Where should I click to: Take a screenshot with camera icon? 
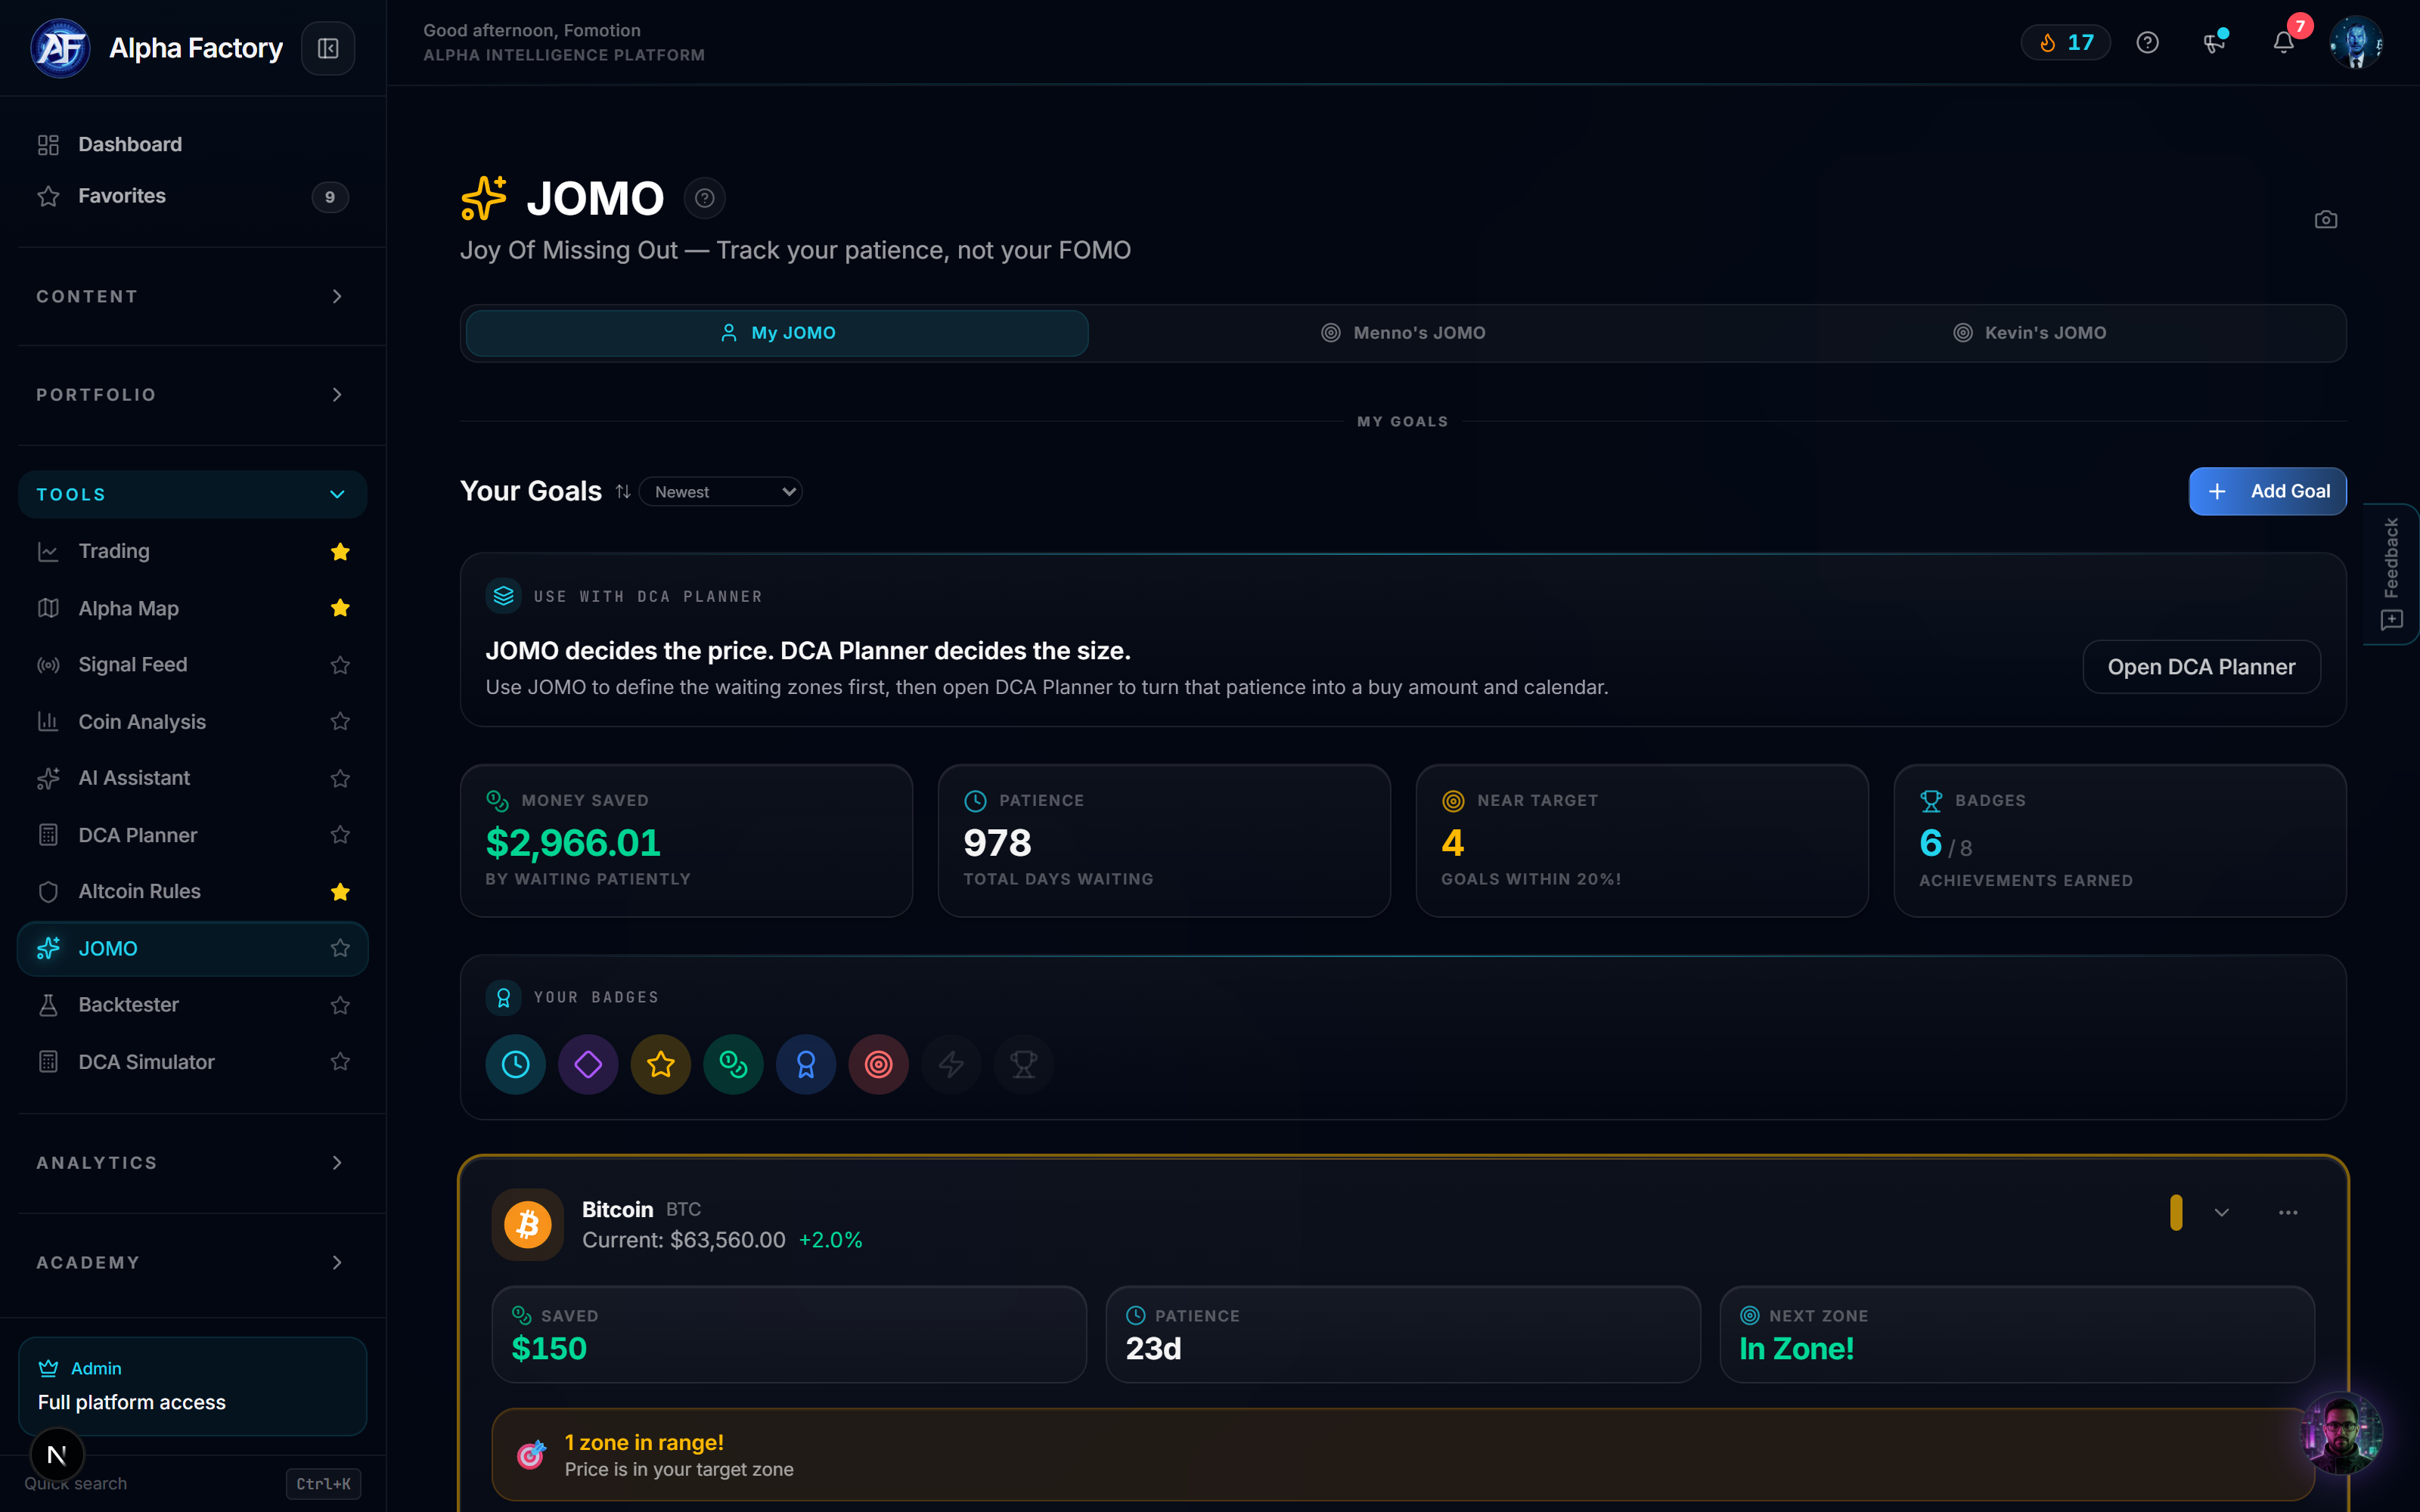point(2325,220)
